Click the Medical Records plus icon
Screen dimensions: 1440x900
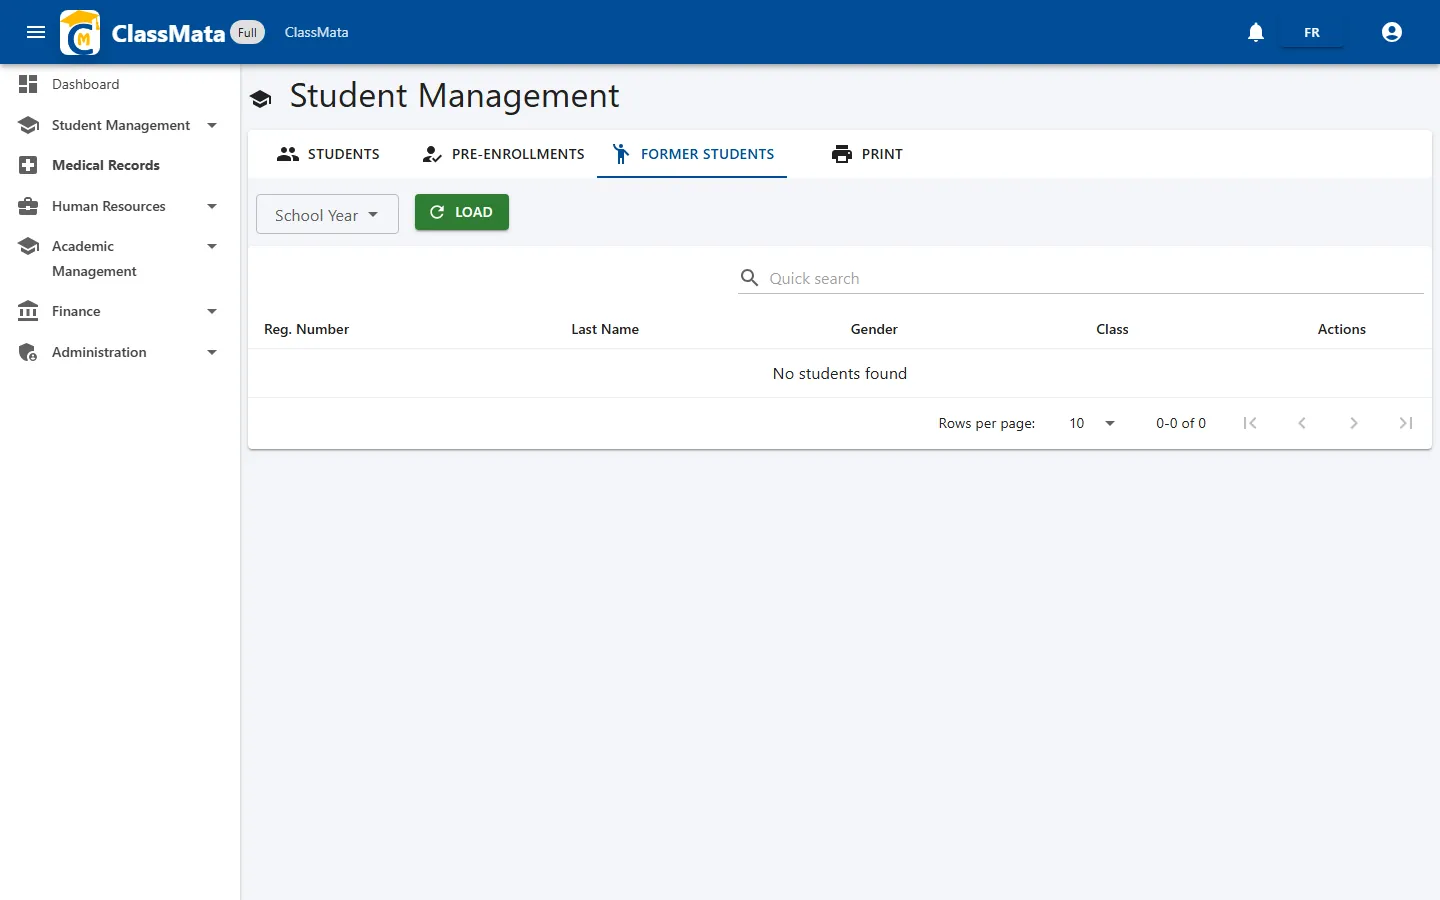click(x=28, y=165)
